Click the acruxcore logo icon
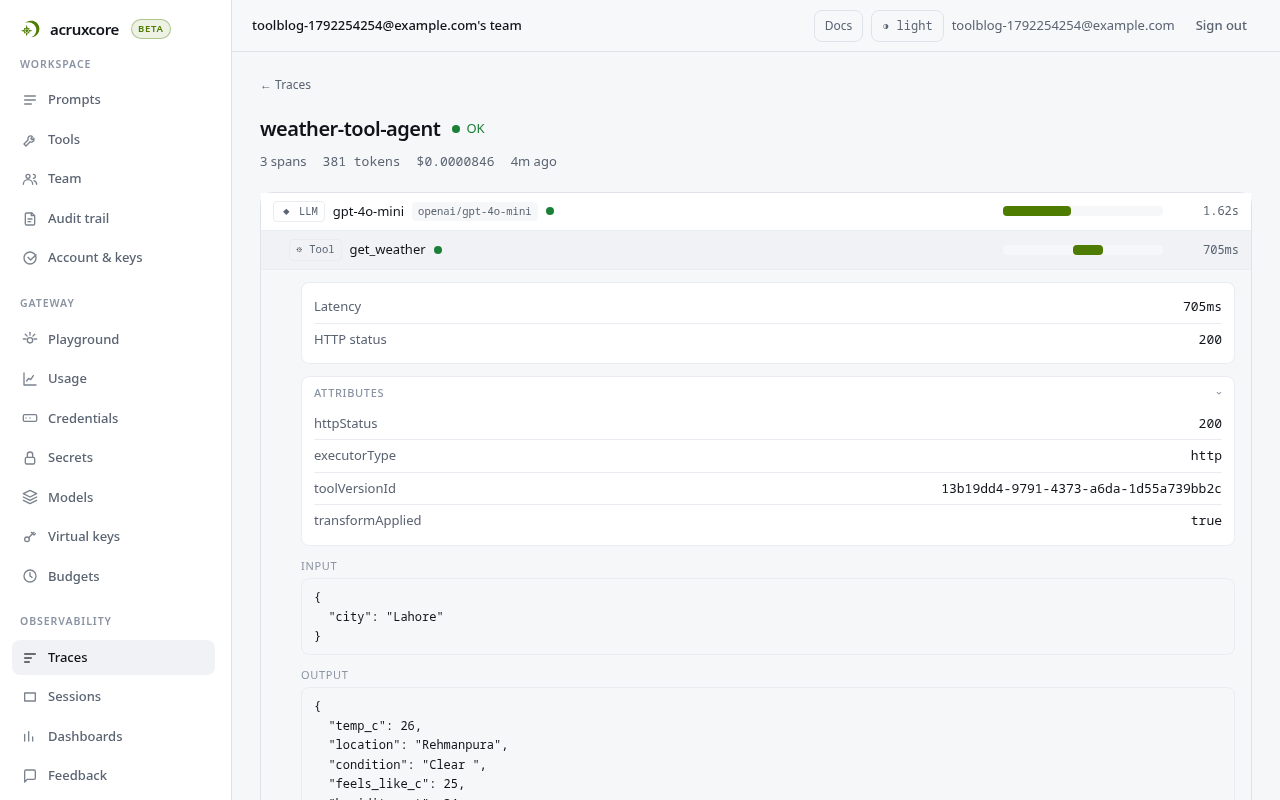The height and width of the screenshot is (800, 1280). [31, 29]
